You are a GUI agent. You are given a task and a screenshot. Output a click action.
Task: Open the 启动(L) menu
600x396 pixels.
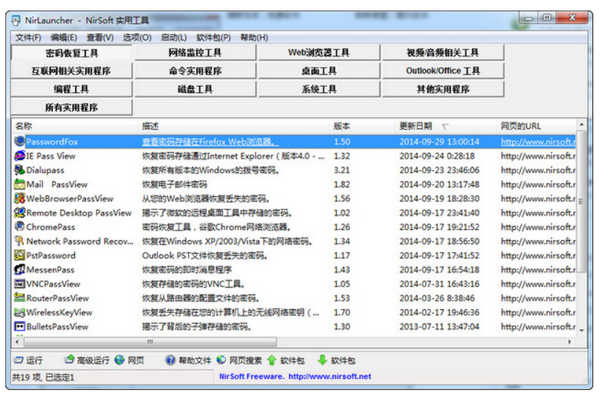(x=174, y=37)
